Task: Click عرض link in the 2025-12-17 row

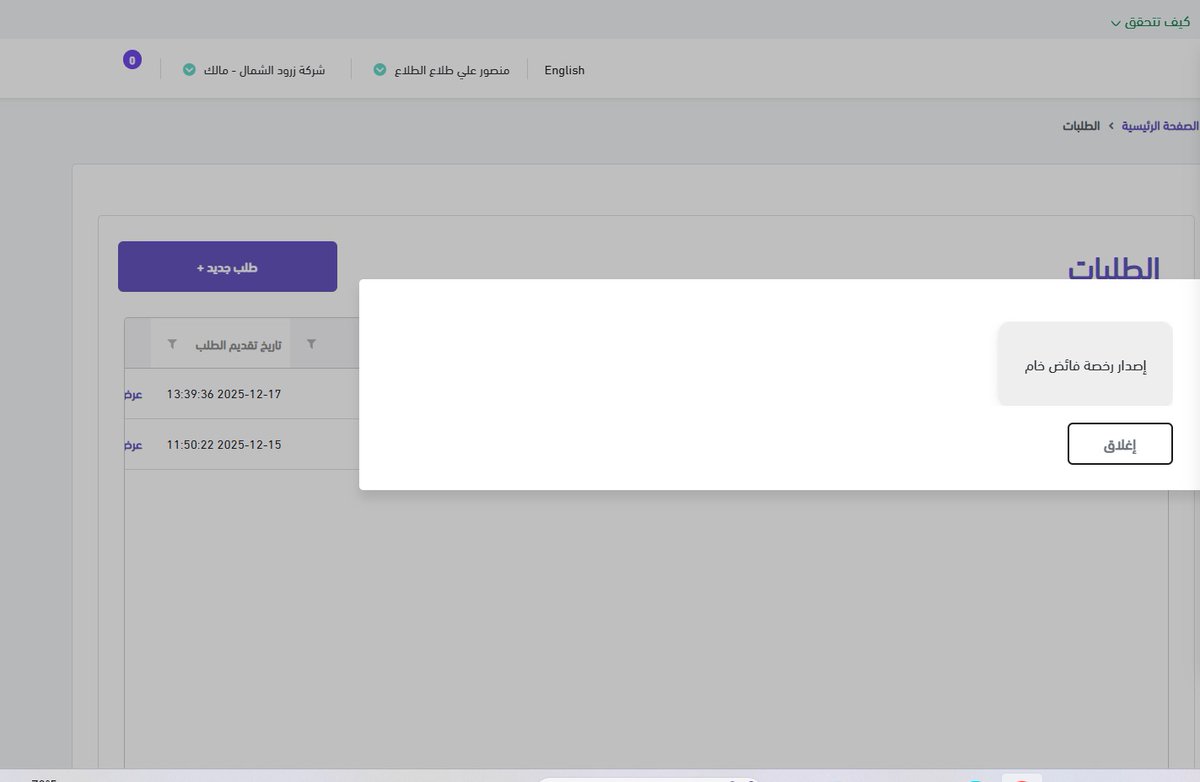Action: (133, 394)
